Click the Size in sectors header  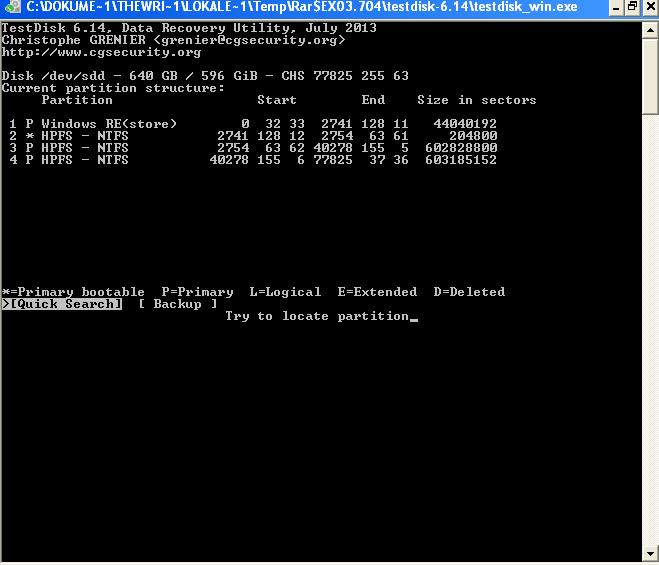coord(477,100)
